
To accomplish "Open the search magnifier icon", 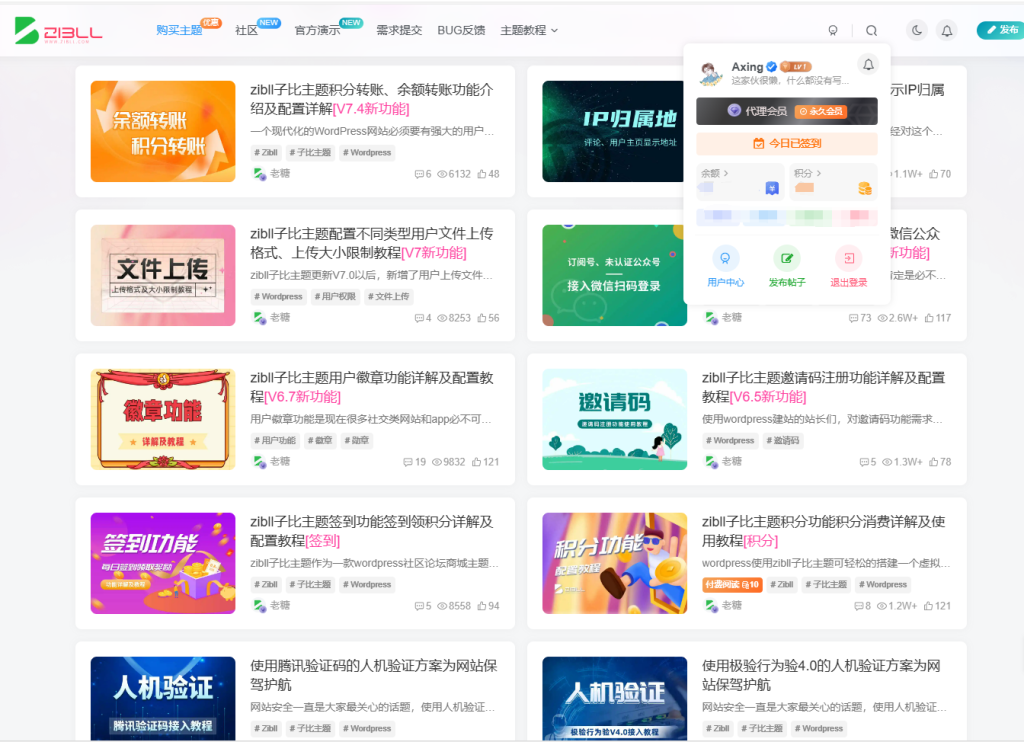I will [x=871, y=31].
